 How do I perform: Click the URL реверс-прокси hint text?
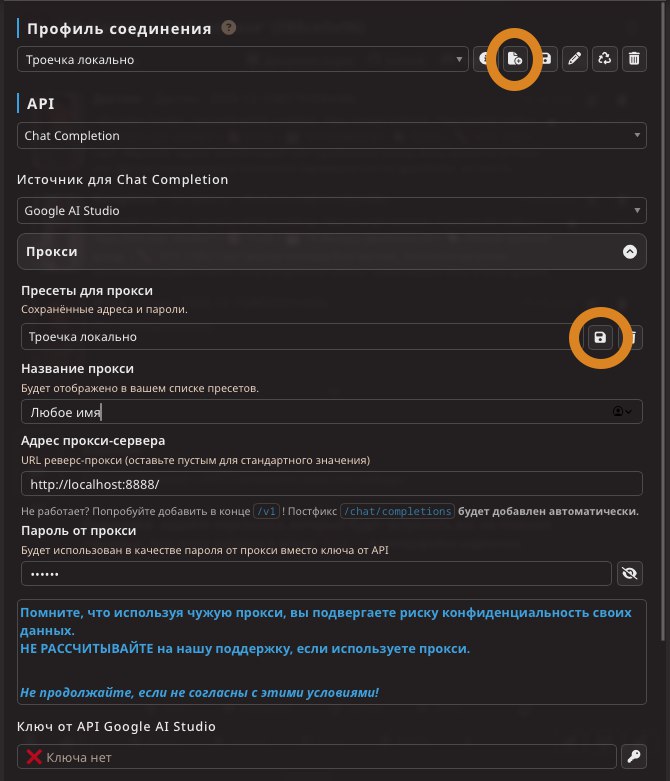pos(196,460)
